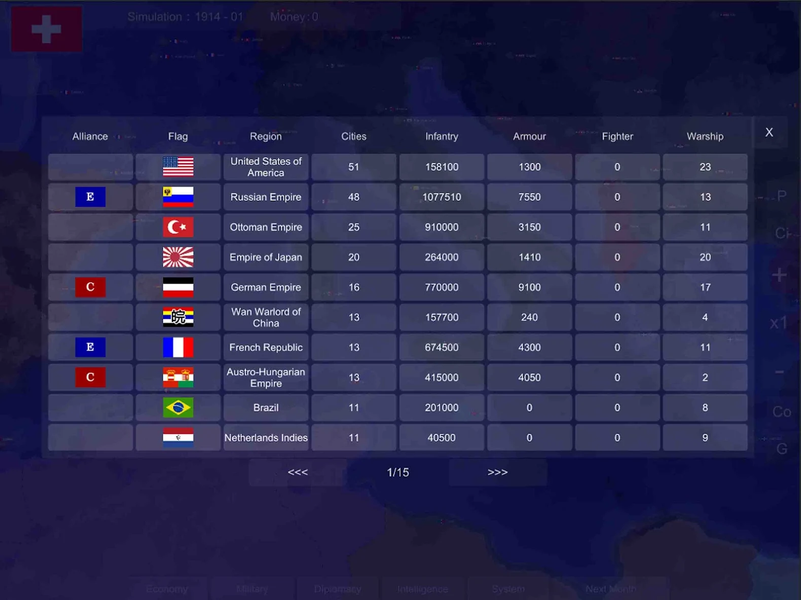Screen dimensions: 801x600
Task: Click the Brazil flag icon
Action: click(x=178, y=408)
